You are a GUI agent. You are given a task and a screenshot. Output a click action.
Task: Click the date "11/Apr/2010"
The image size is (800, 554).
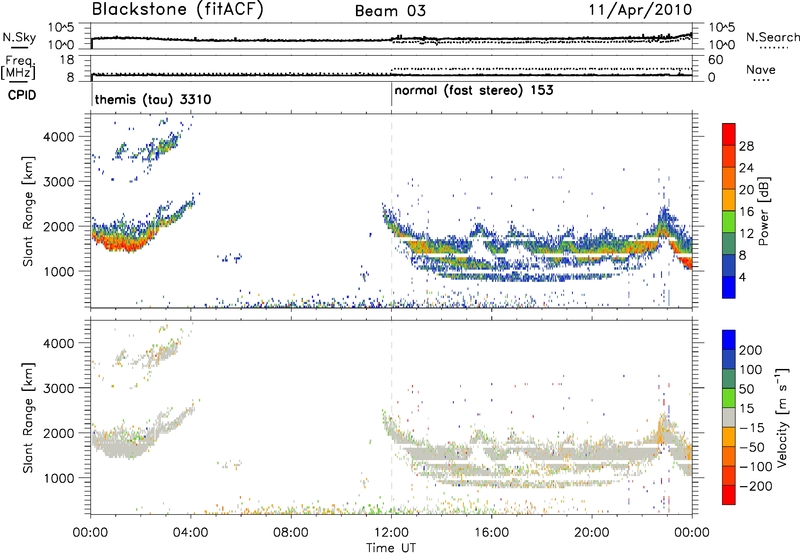coord(640,10)
